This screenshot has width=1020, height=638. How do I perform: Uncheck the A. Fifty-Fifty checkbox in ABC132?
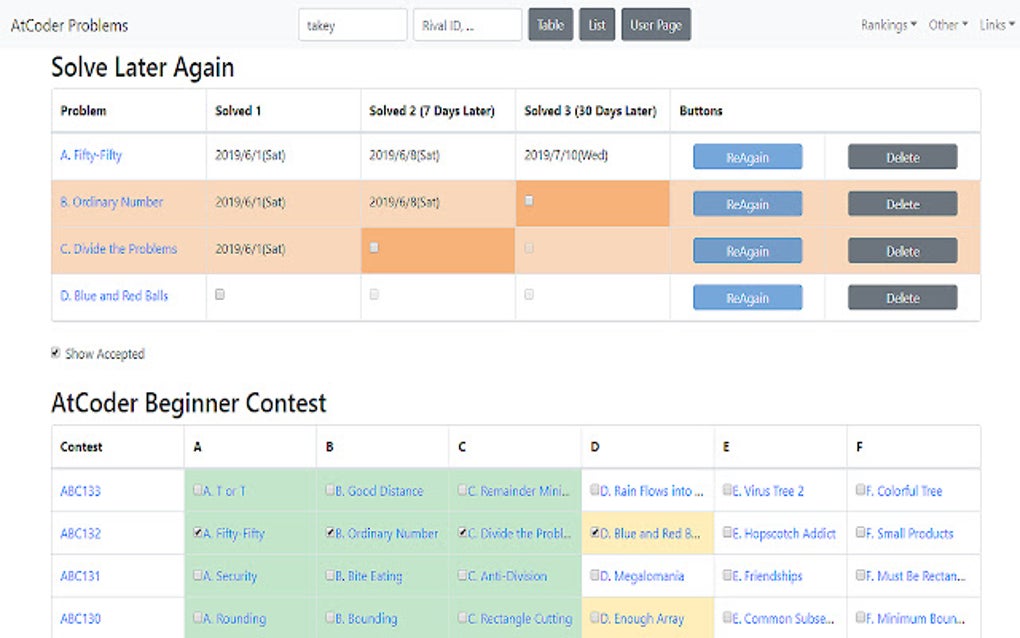198,533
